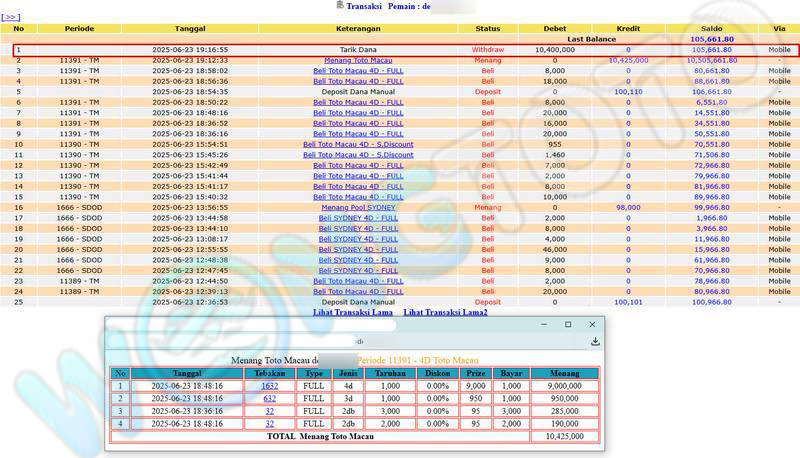Viewport: 800px width, 458px height.
Task: Open Beli Toto Macau S.Discount link in row 10
Action: pos(358,144)
